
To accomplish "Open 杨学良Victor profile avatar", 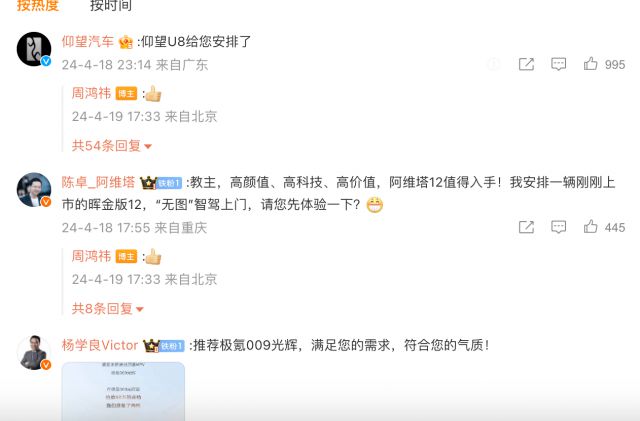I will (34, 353).
